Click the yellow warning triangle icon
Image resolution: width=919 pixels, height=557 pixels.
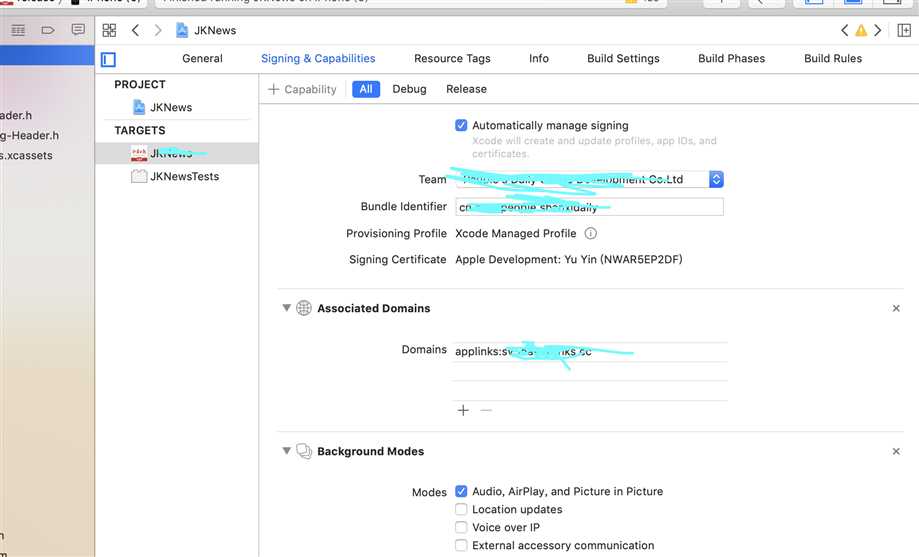(x=861, y=30)
